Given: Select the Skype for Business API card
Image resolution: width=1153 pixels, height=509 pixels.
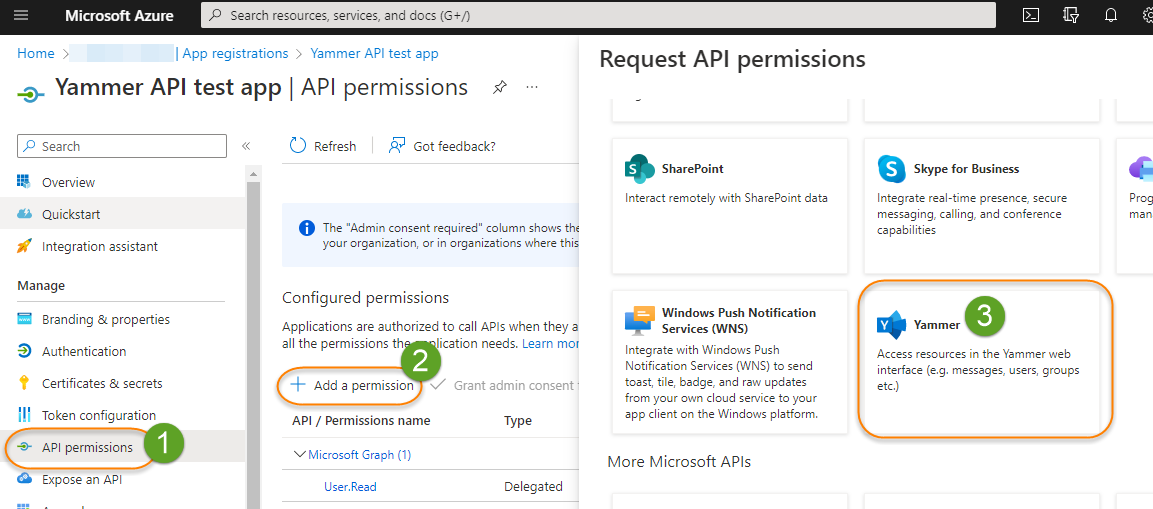Looking at the screenshot, I should [x=982, y=207].
